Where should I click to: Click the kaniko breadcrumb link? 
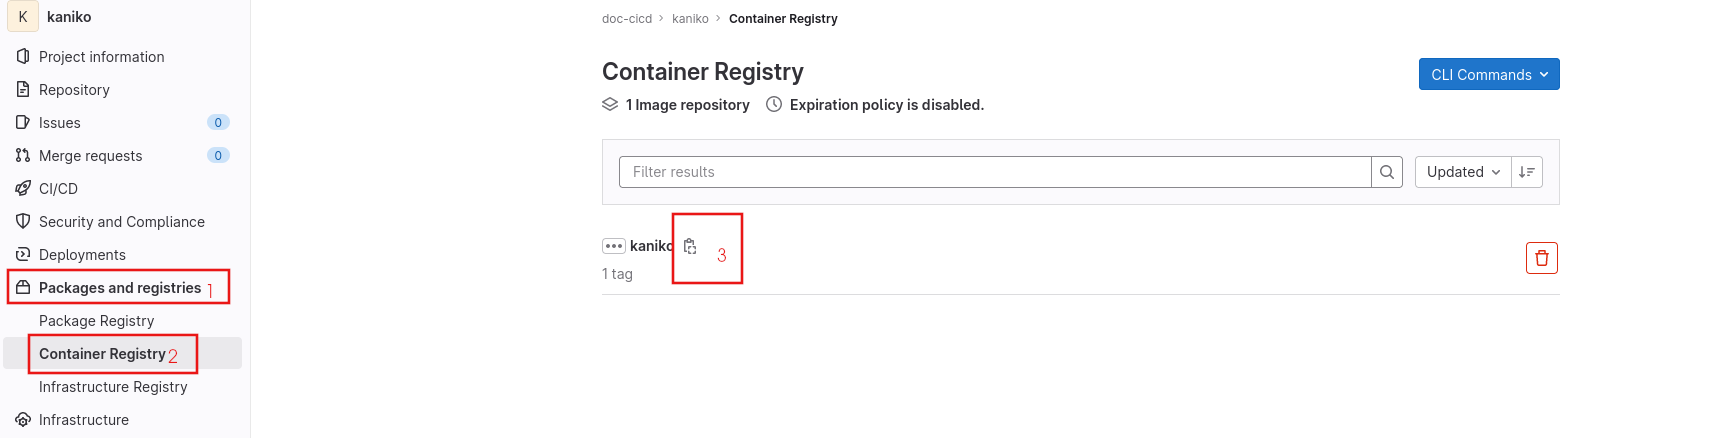pos(690,19)
